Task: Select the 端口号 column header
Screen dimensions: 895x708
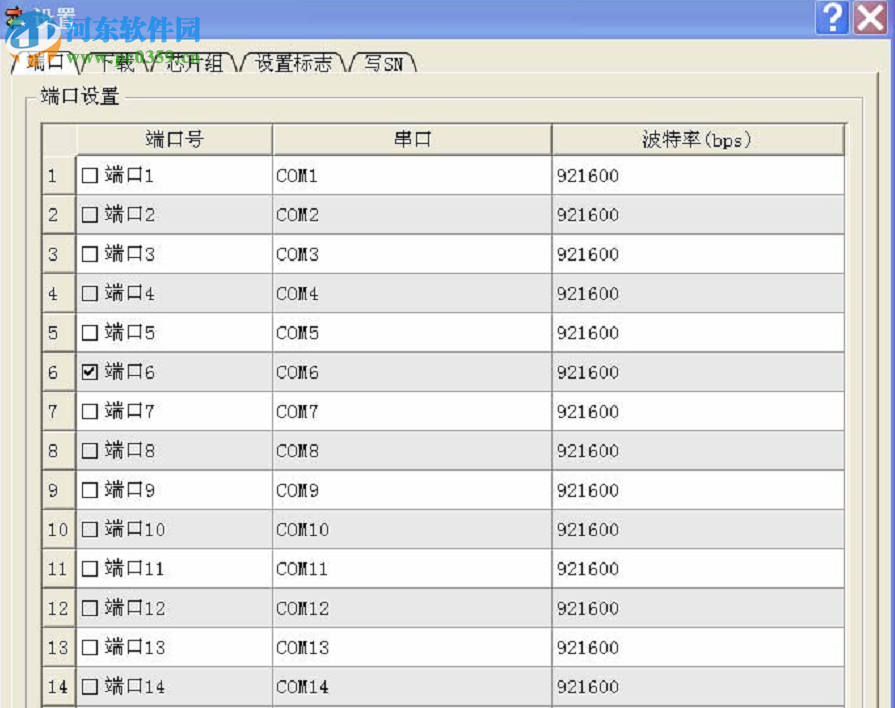Action: click(174, 140)
